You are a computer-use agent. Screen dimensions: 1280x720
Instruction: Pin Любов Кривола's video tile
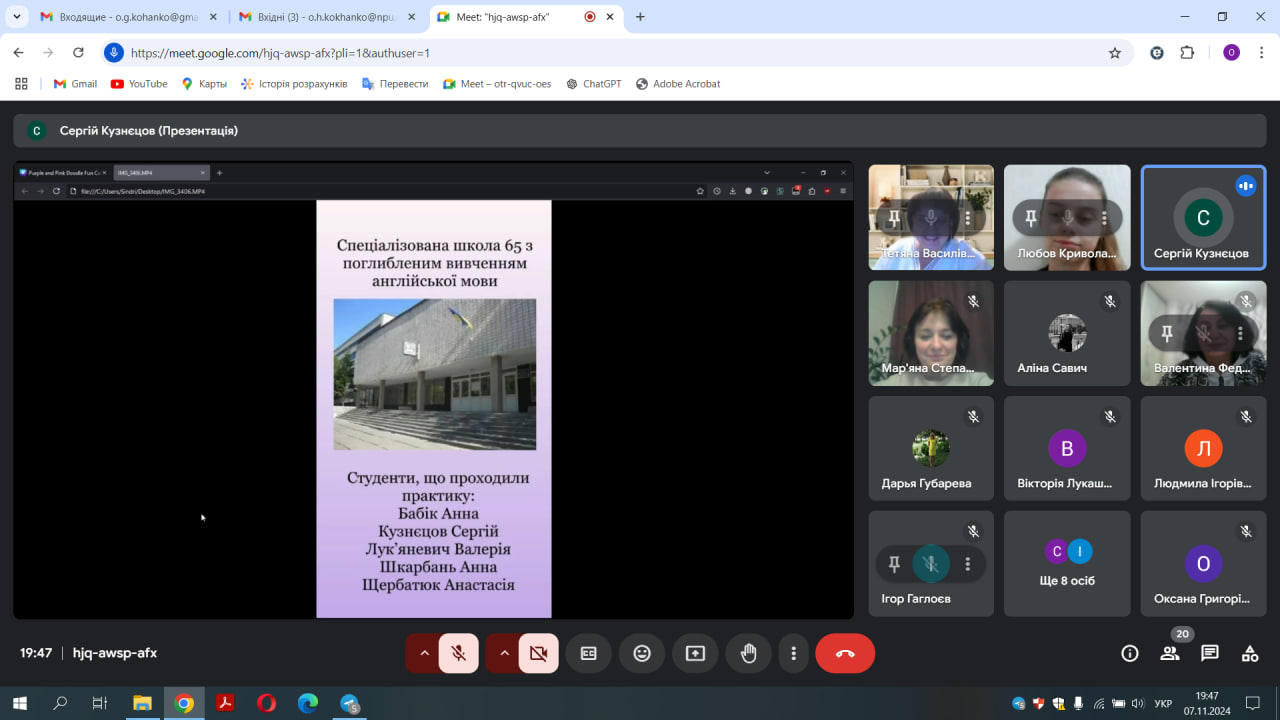[x=1031, y=218]
